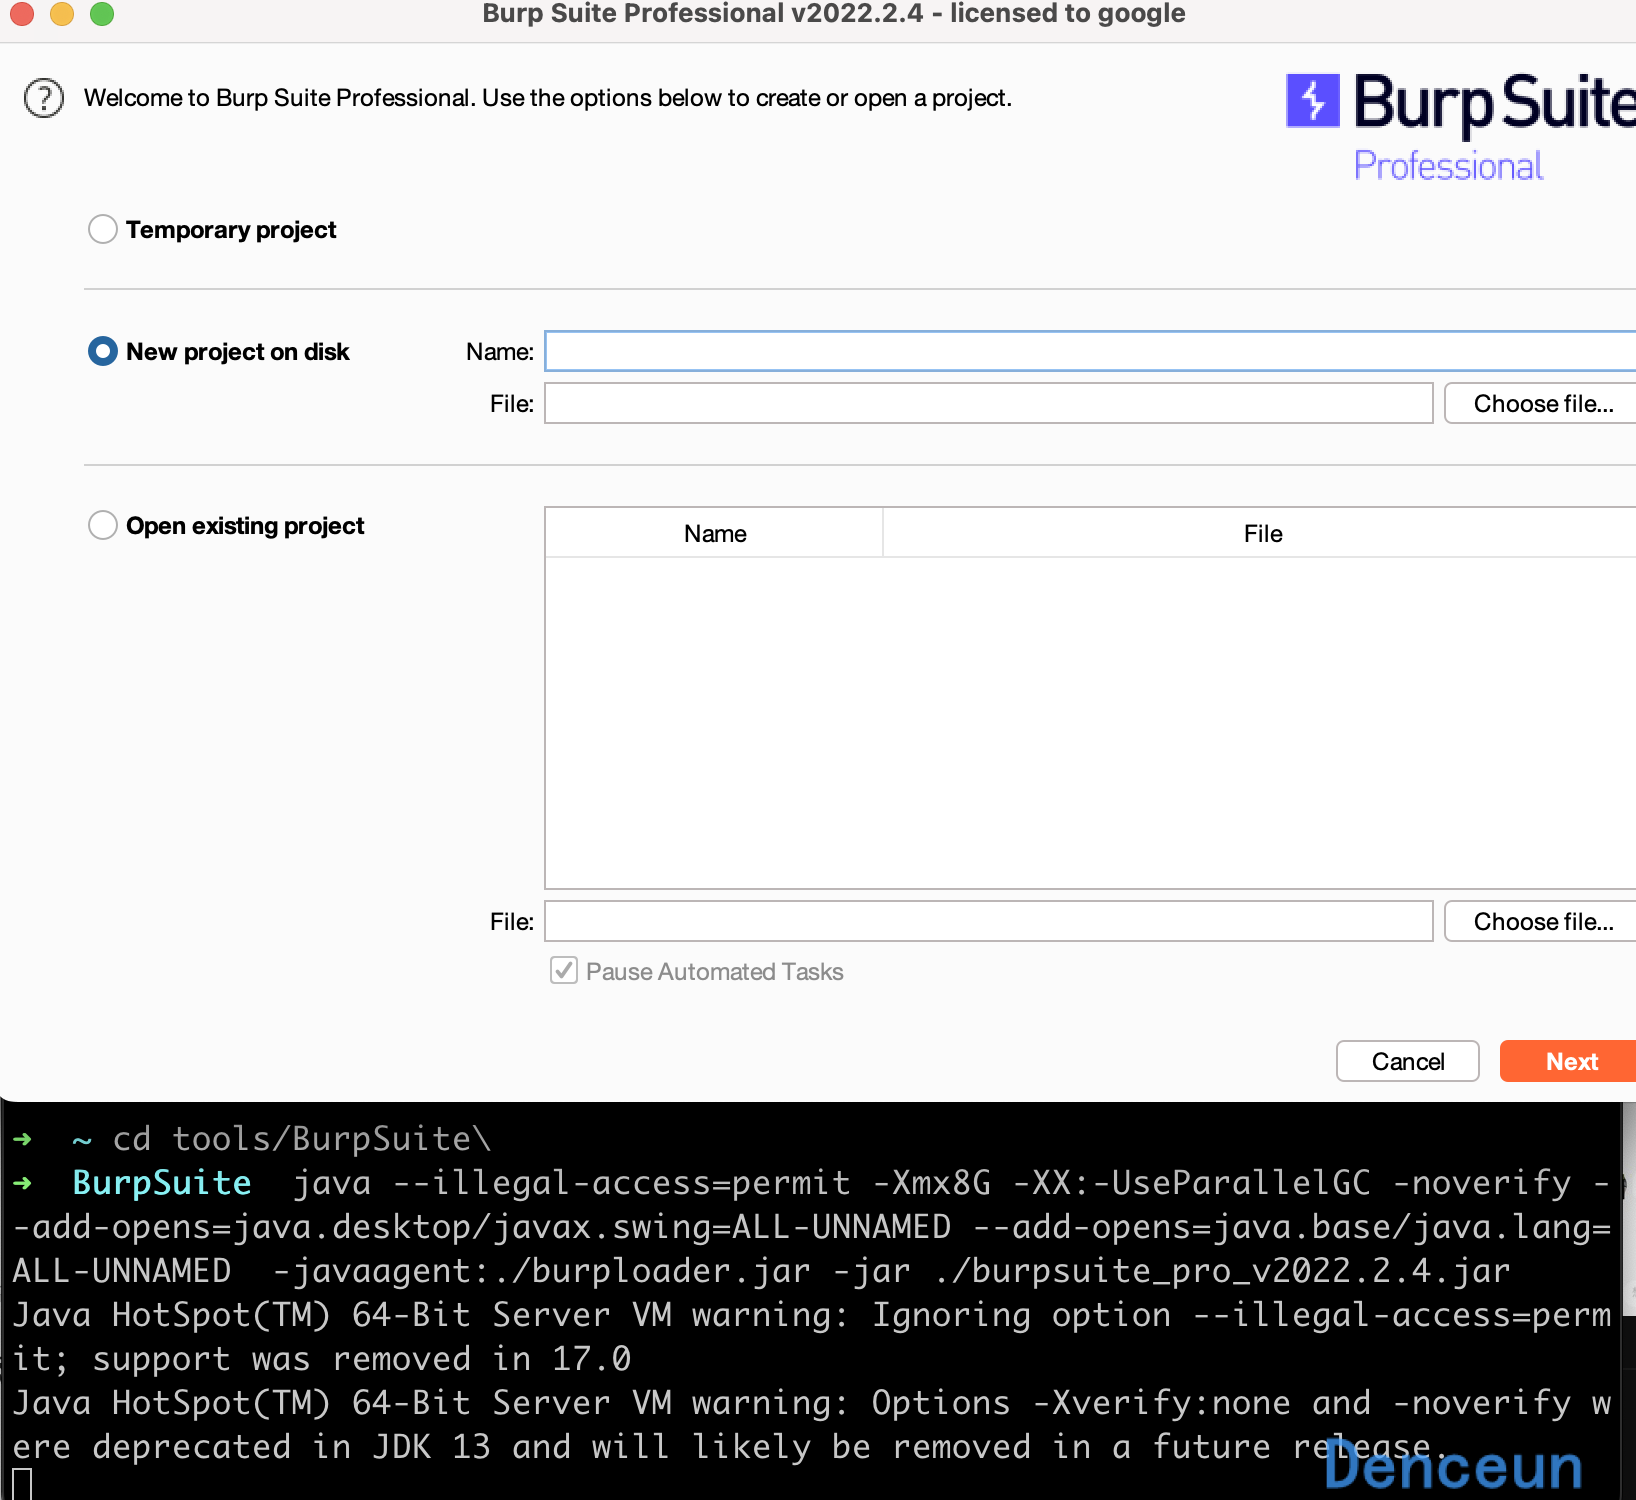Choose file for new project on disk

1541,403
